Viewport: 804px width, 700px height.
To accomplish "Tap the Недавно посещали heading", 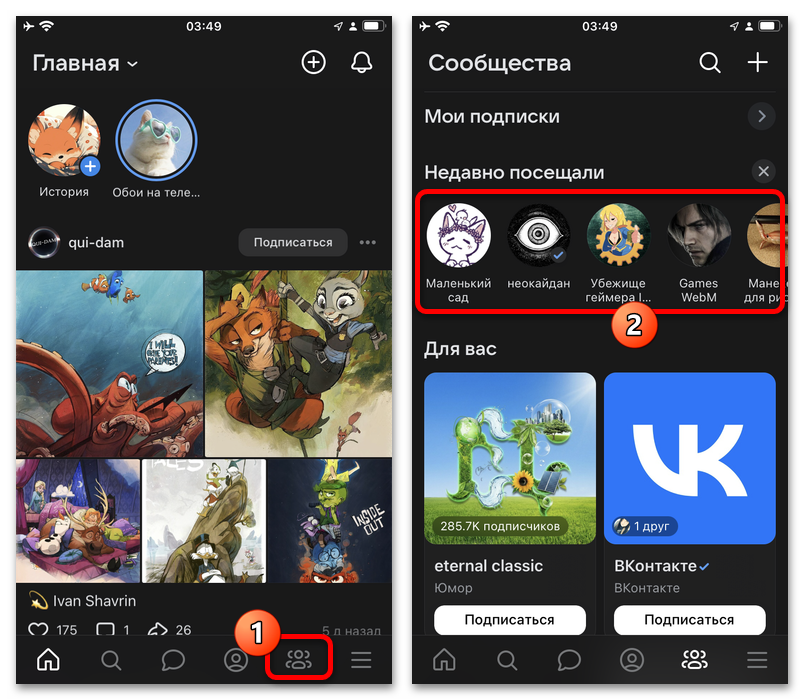I will pyautogui.click(x=514, y=172).
